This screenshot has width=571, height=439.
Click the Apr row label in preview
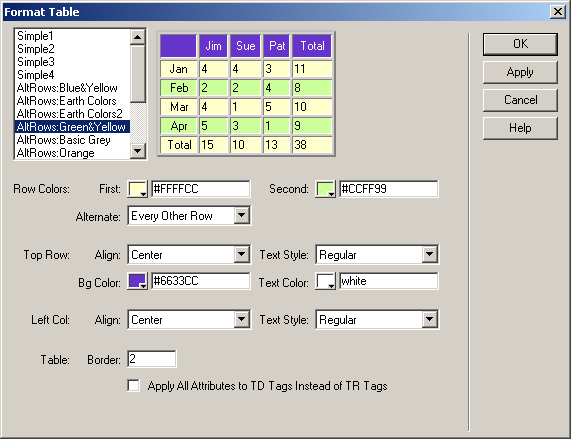point(178,126)
